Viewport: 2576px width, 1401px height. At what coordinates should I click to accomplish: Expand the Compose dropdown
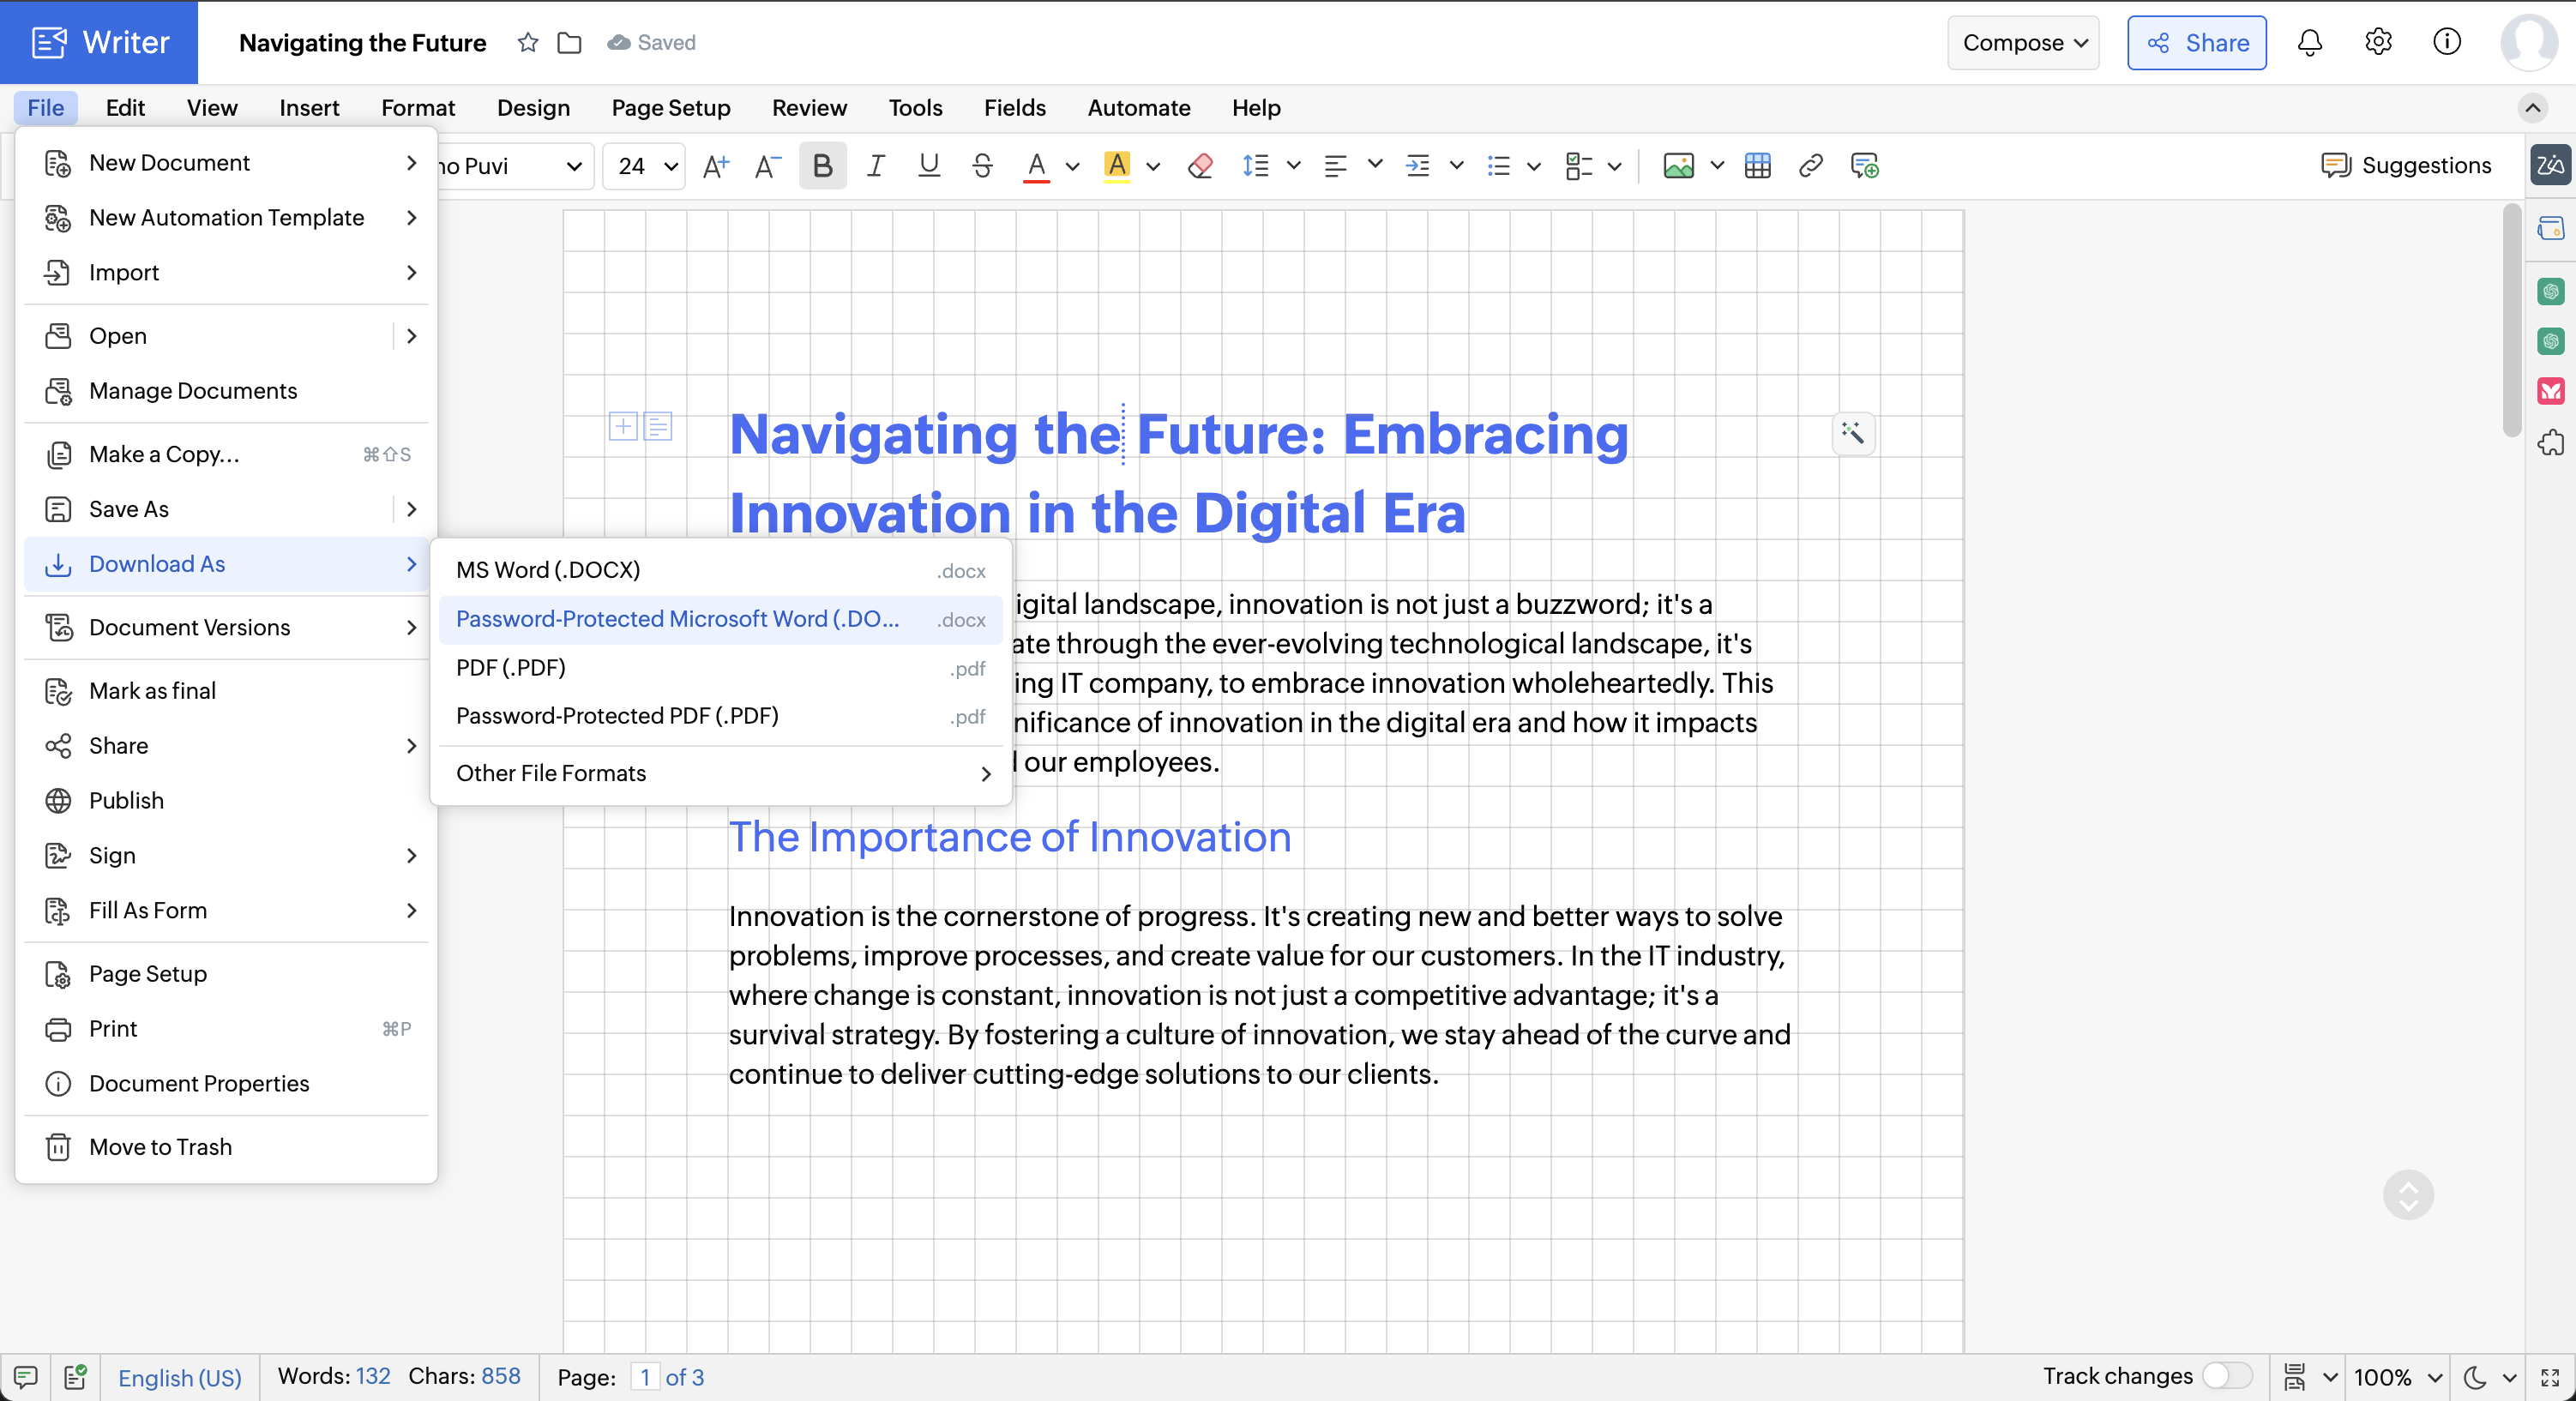tap(2023, 43)
